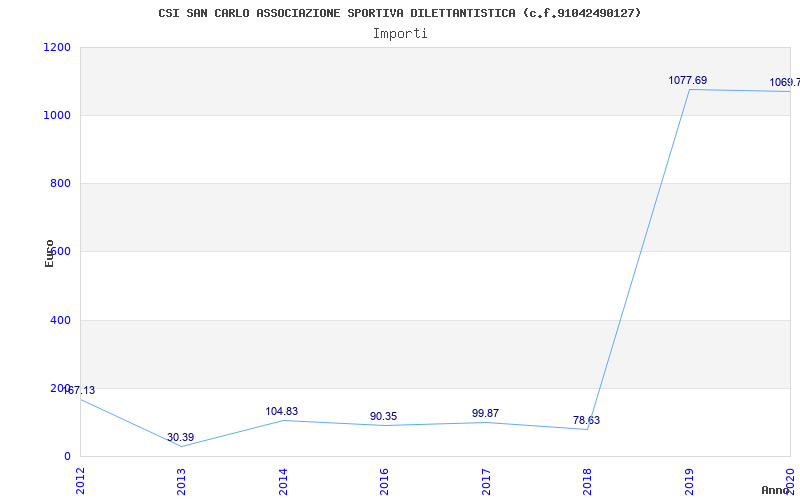Screen dimensions: 800x500
Task: Click the 2017 x-axis label
Action: tap(486, 481)
